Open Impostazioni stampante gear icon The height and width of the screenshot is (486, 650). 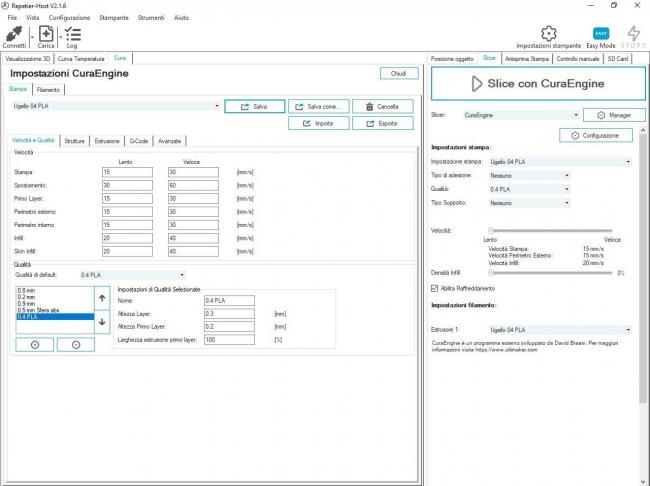pos(548,34)
